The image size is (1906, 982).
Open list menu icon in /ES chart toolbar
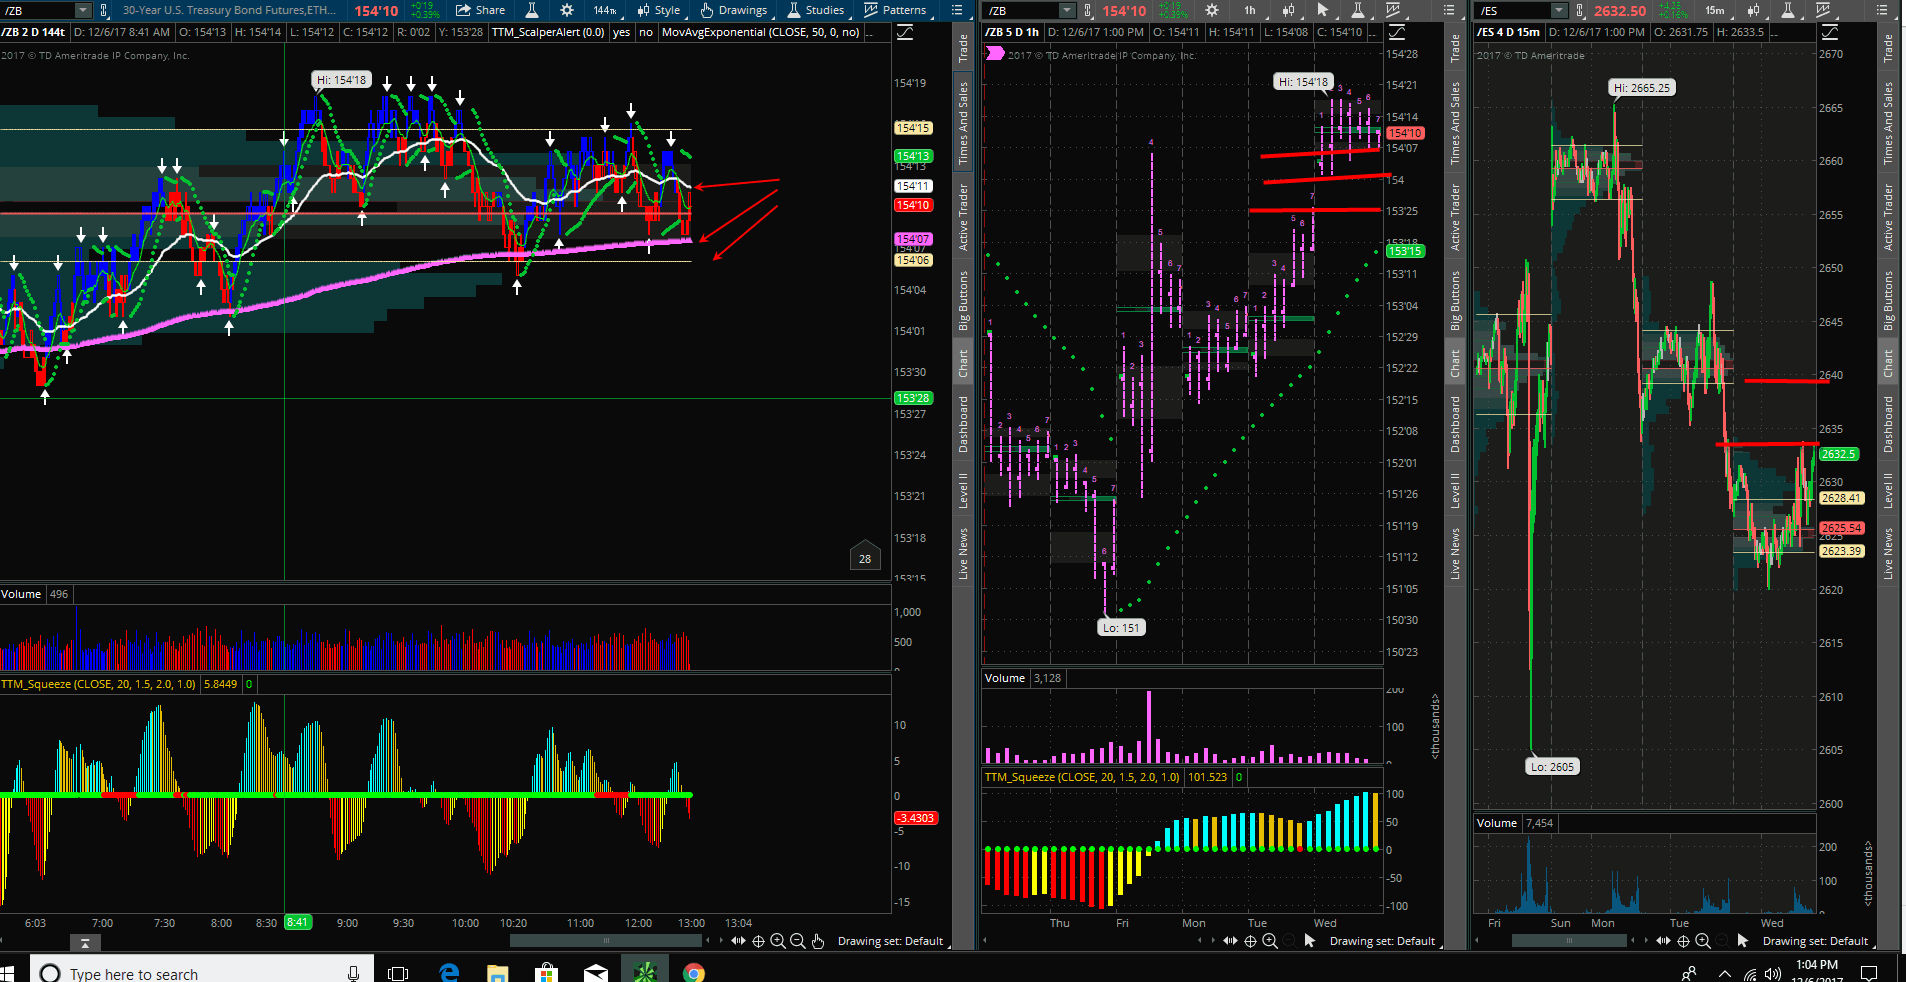[x=1882, y=10]
